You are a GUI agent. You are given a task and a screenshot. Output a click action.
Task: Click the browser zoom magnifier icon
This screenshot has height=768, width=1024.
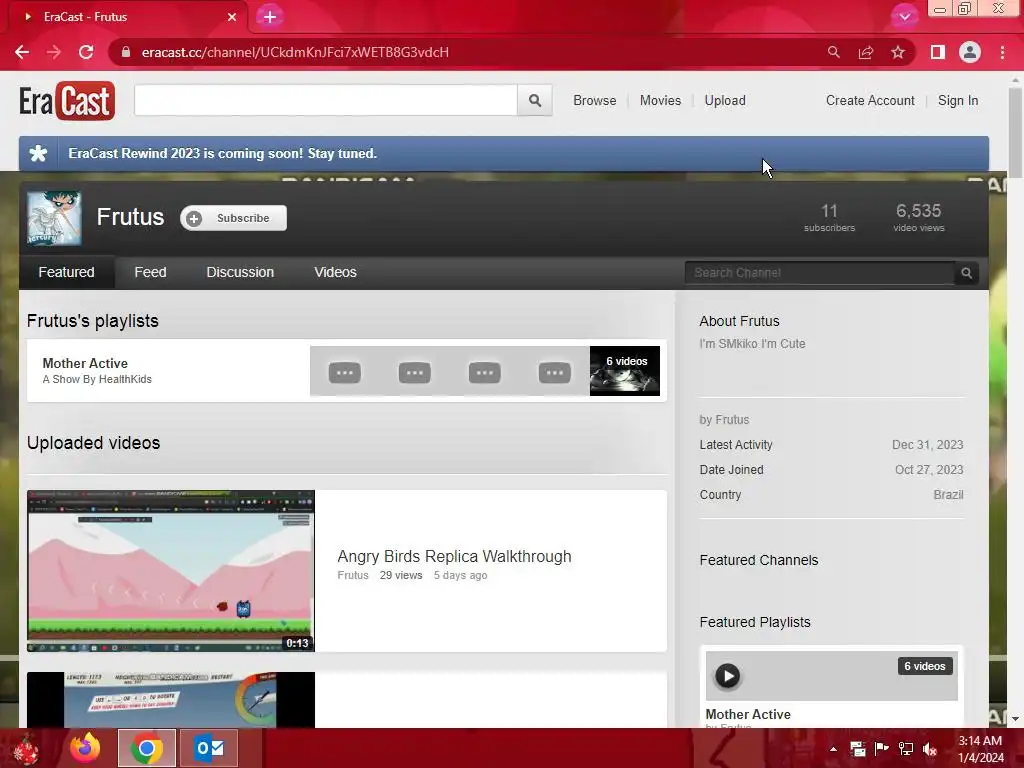click(x=833, y=52)
